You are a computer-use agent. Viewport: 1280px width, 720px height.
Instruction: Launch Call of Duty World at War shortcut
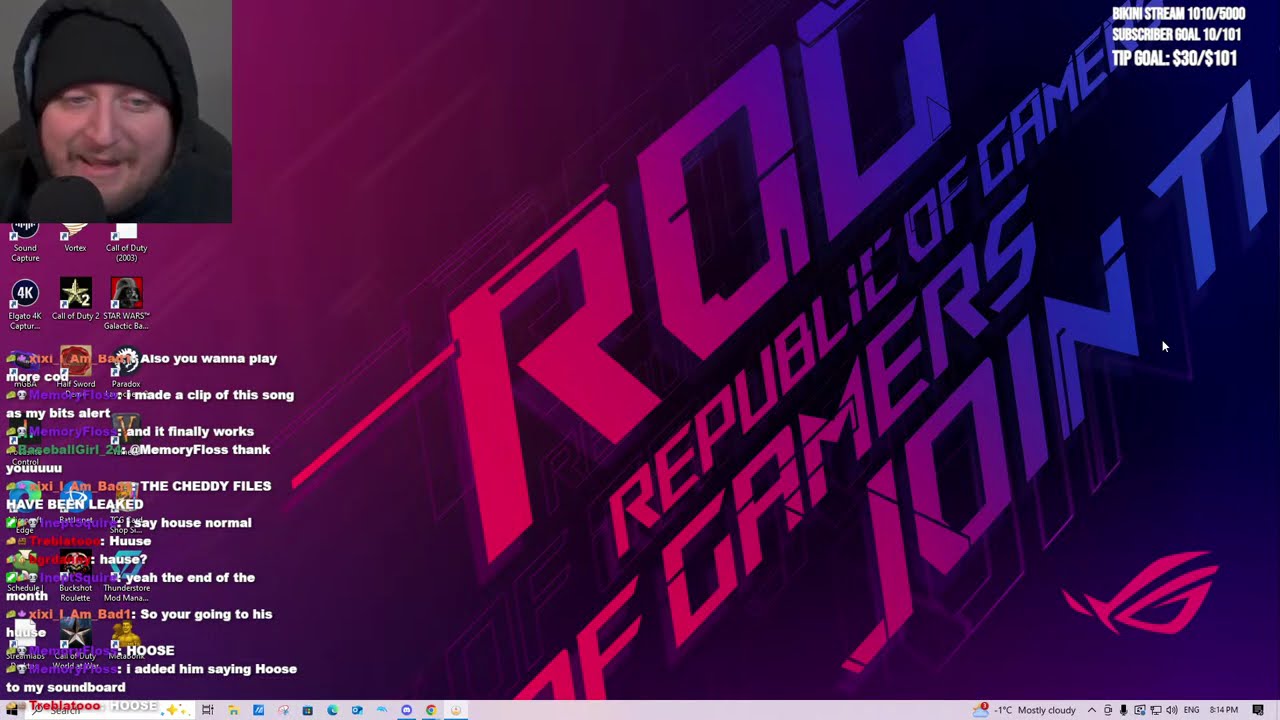point(76,644)
